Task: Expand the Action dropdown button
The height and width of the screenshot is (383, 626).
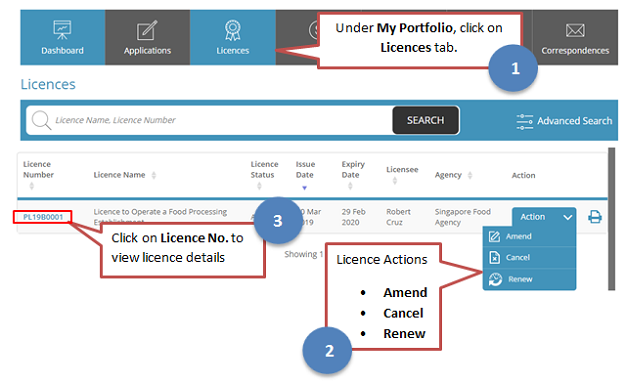Action: [544, 217]
